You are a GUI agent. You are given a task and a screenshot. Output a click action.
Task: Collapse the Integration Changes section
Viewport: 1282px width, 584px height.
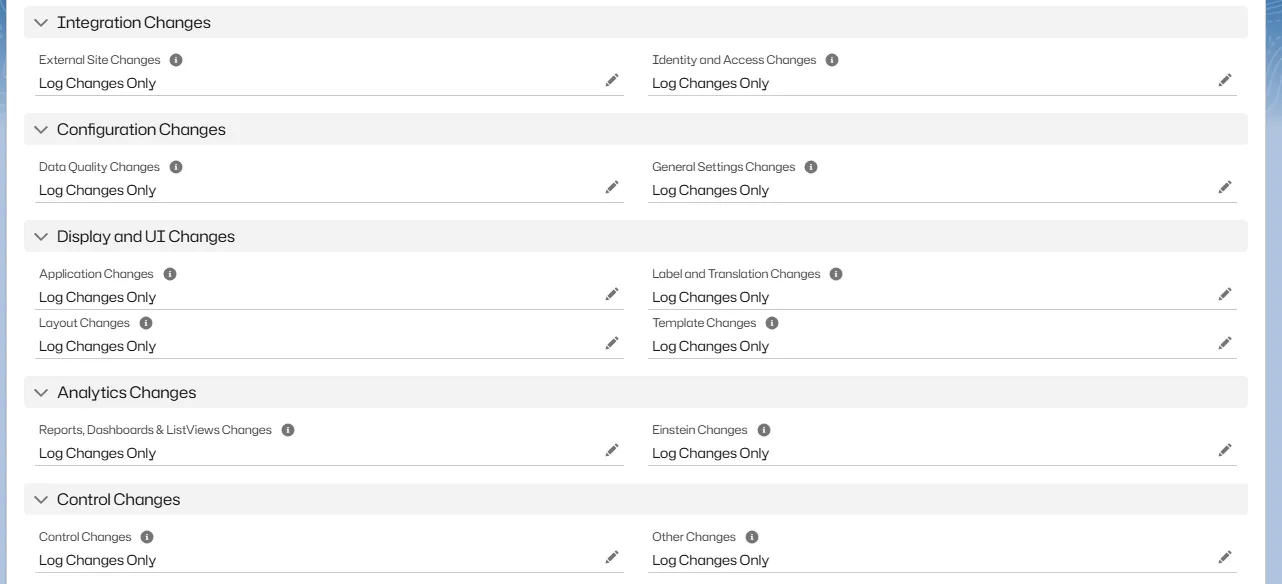pos(41,22)
